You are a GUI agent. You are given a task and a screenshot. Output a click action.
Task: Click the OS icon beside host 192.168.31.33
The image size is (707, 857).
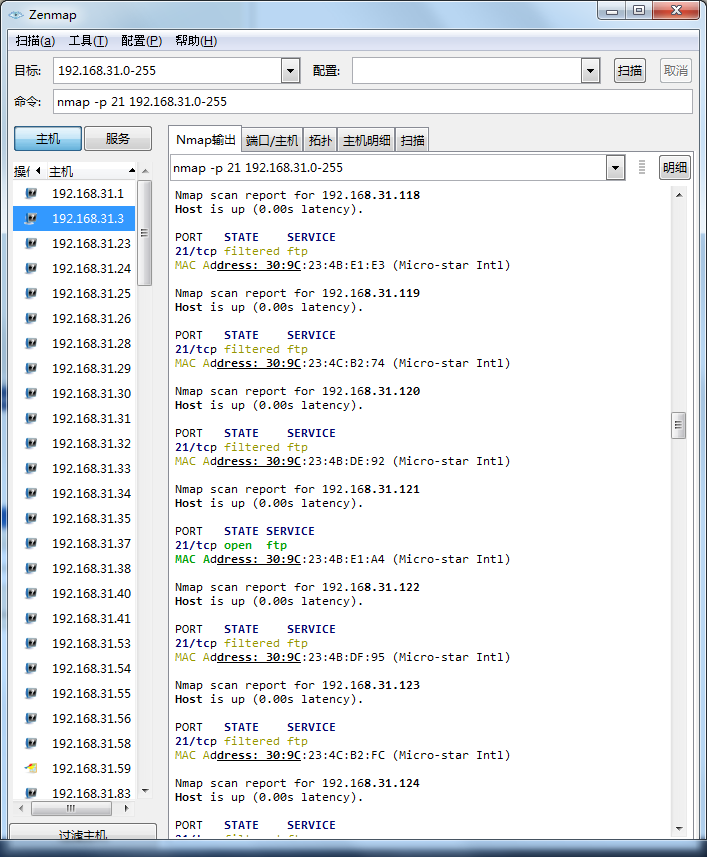pos(32,468)
